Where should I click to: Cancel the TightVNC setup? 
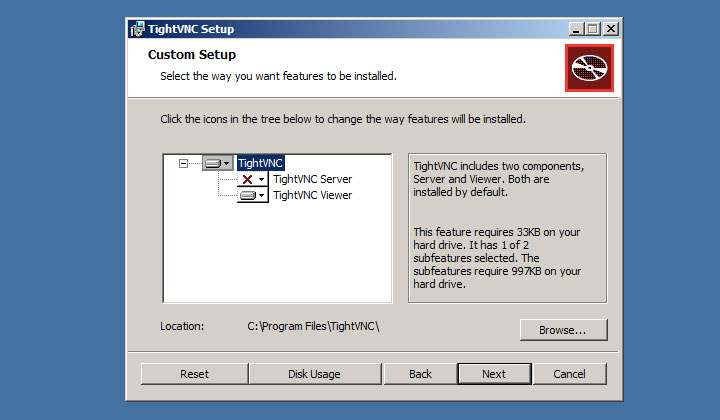pos(569,374)
